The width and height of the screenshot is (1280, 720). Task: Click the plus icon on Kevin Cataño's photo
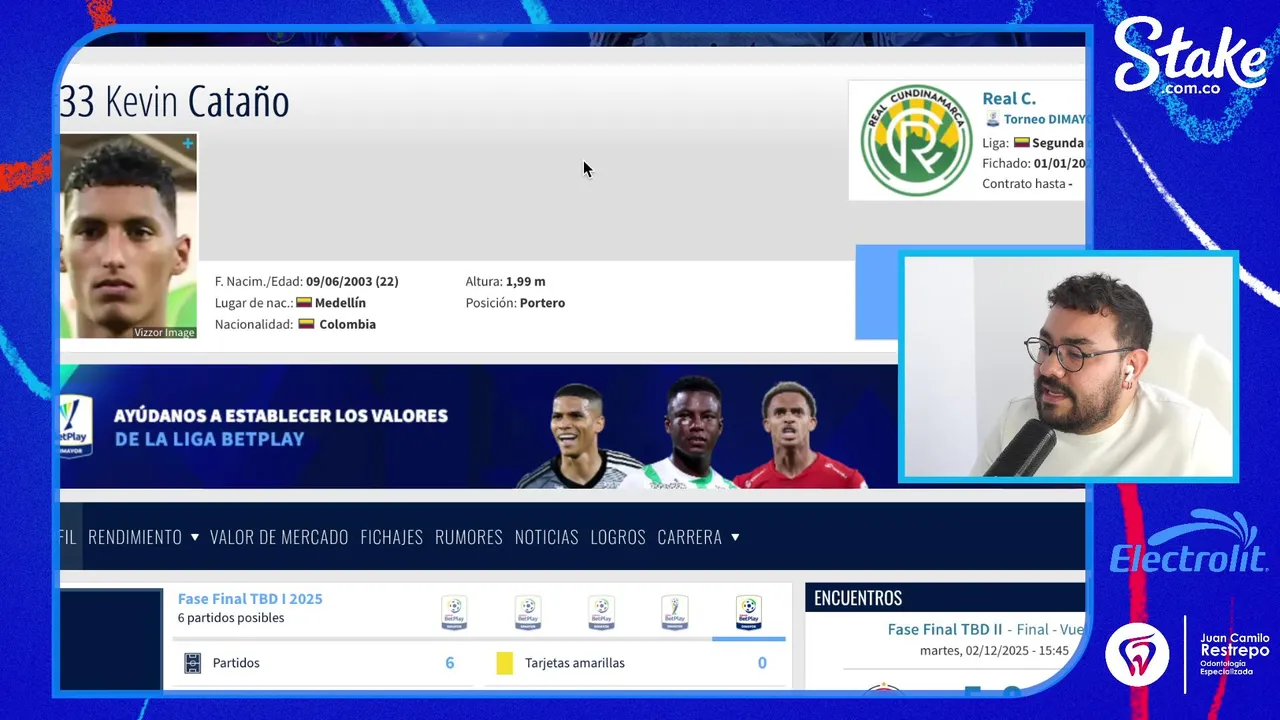click(x=187, y=144)
